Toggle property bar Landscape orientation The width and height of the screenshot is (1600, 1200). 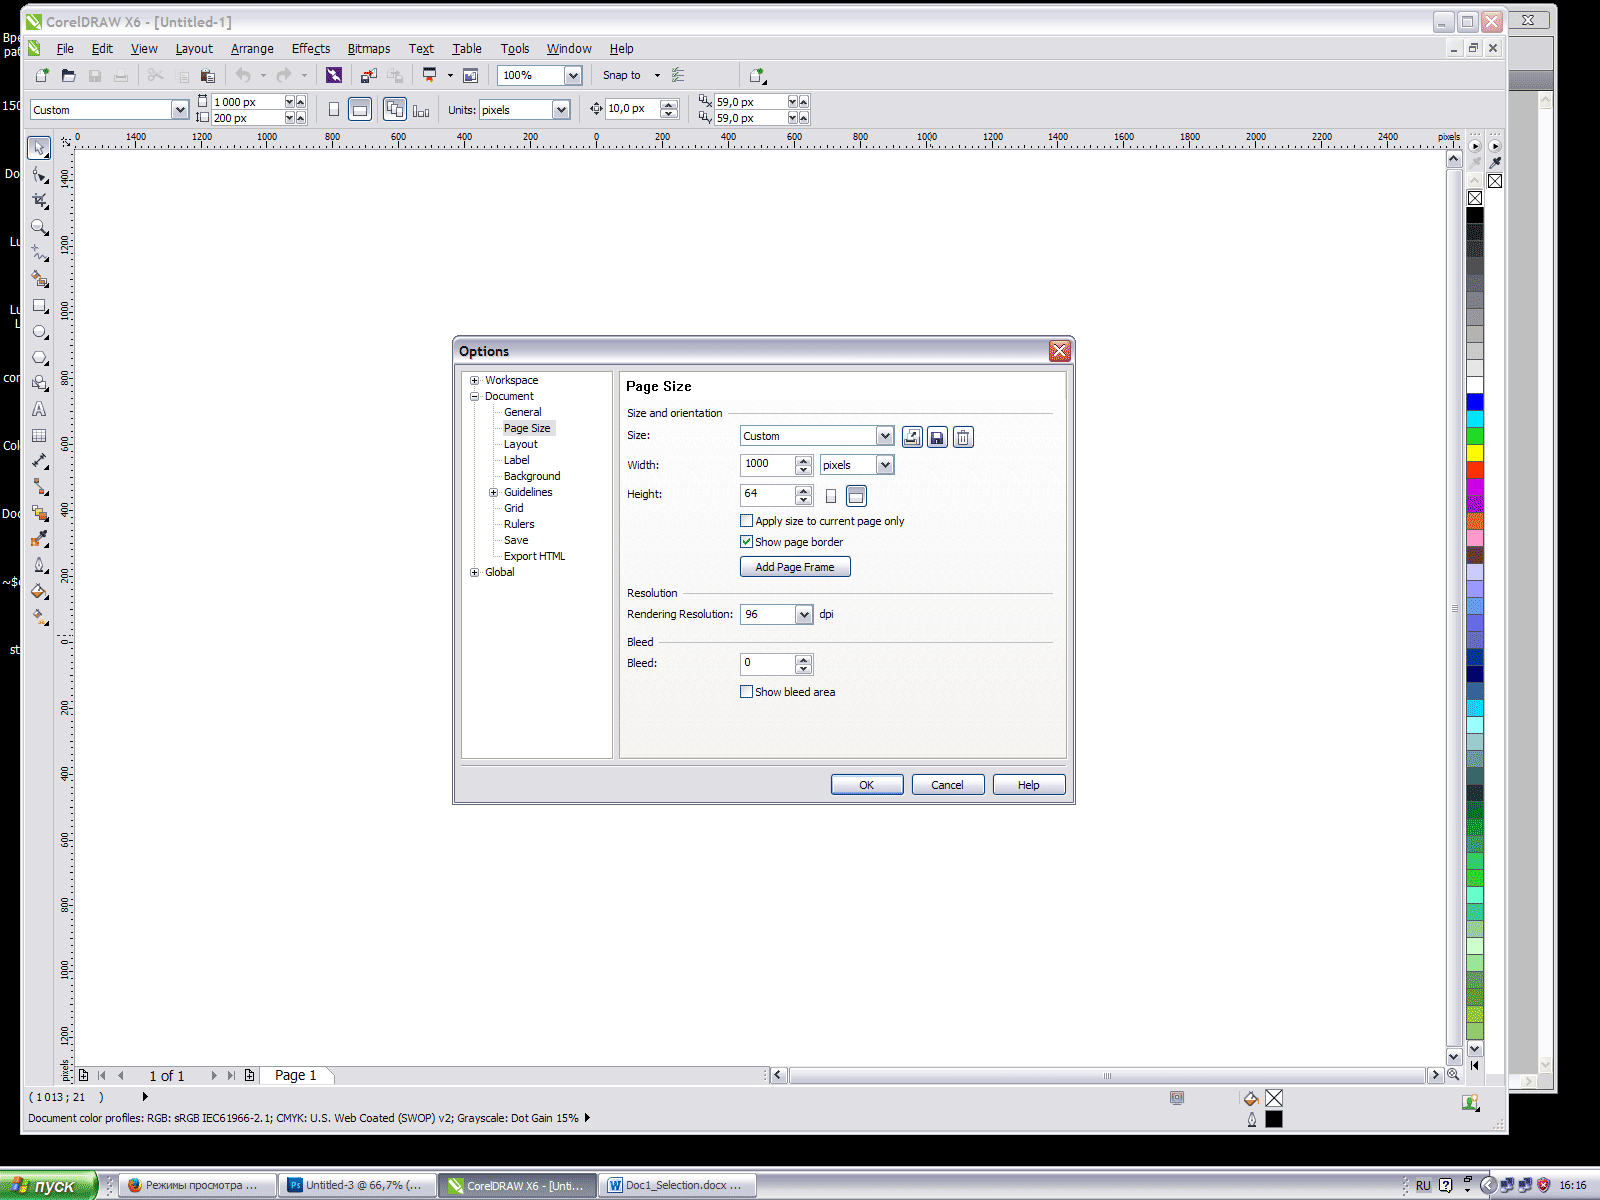click(x=360, y=109)
